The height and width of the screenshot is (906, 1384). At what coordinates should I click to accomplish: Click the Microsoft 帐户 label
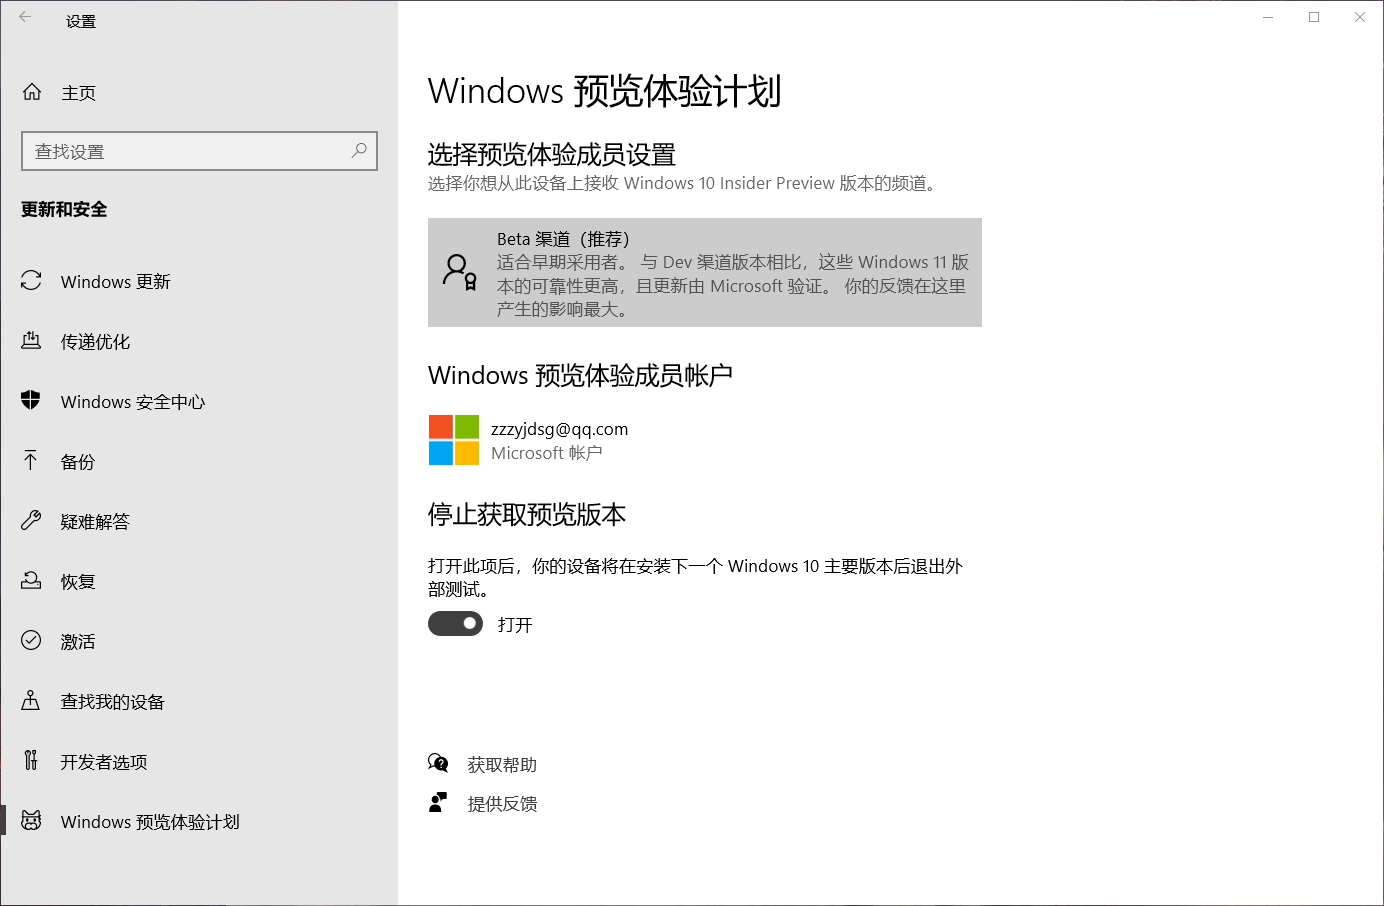coord(546,453)
